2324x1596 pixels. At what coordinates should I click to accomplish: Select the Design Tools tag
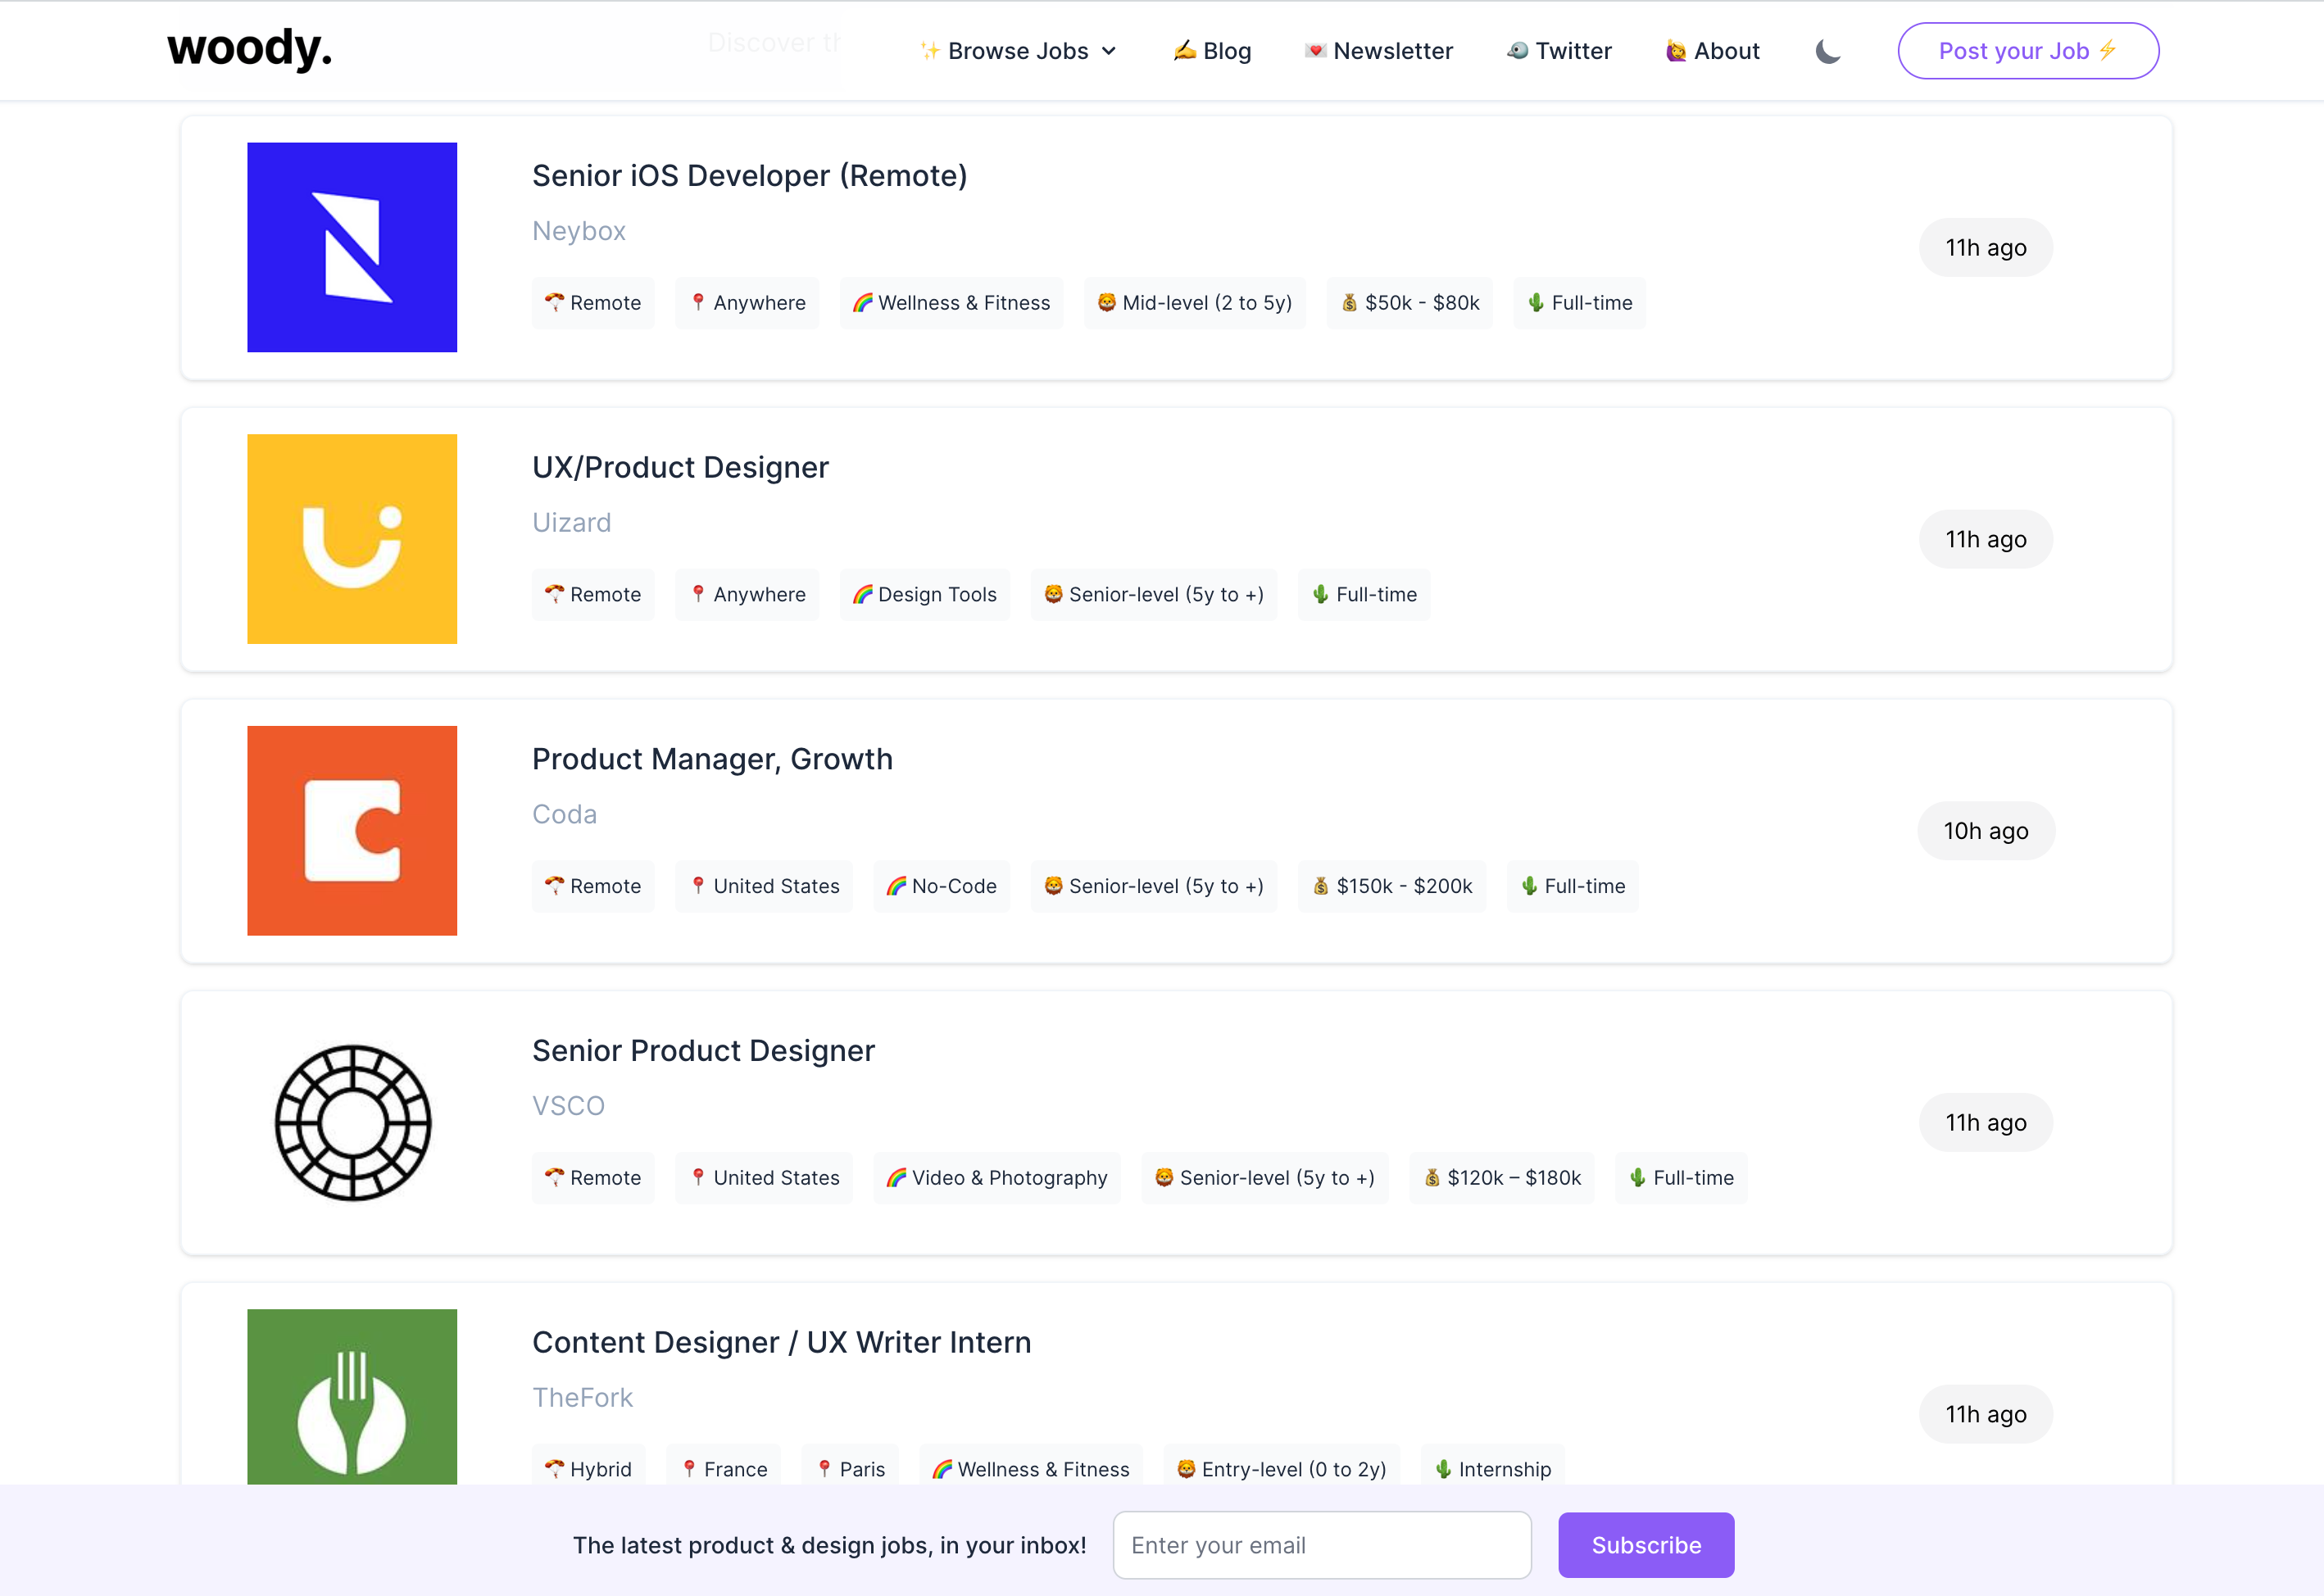pyautogui.click(x=925, y=595)
